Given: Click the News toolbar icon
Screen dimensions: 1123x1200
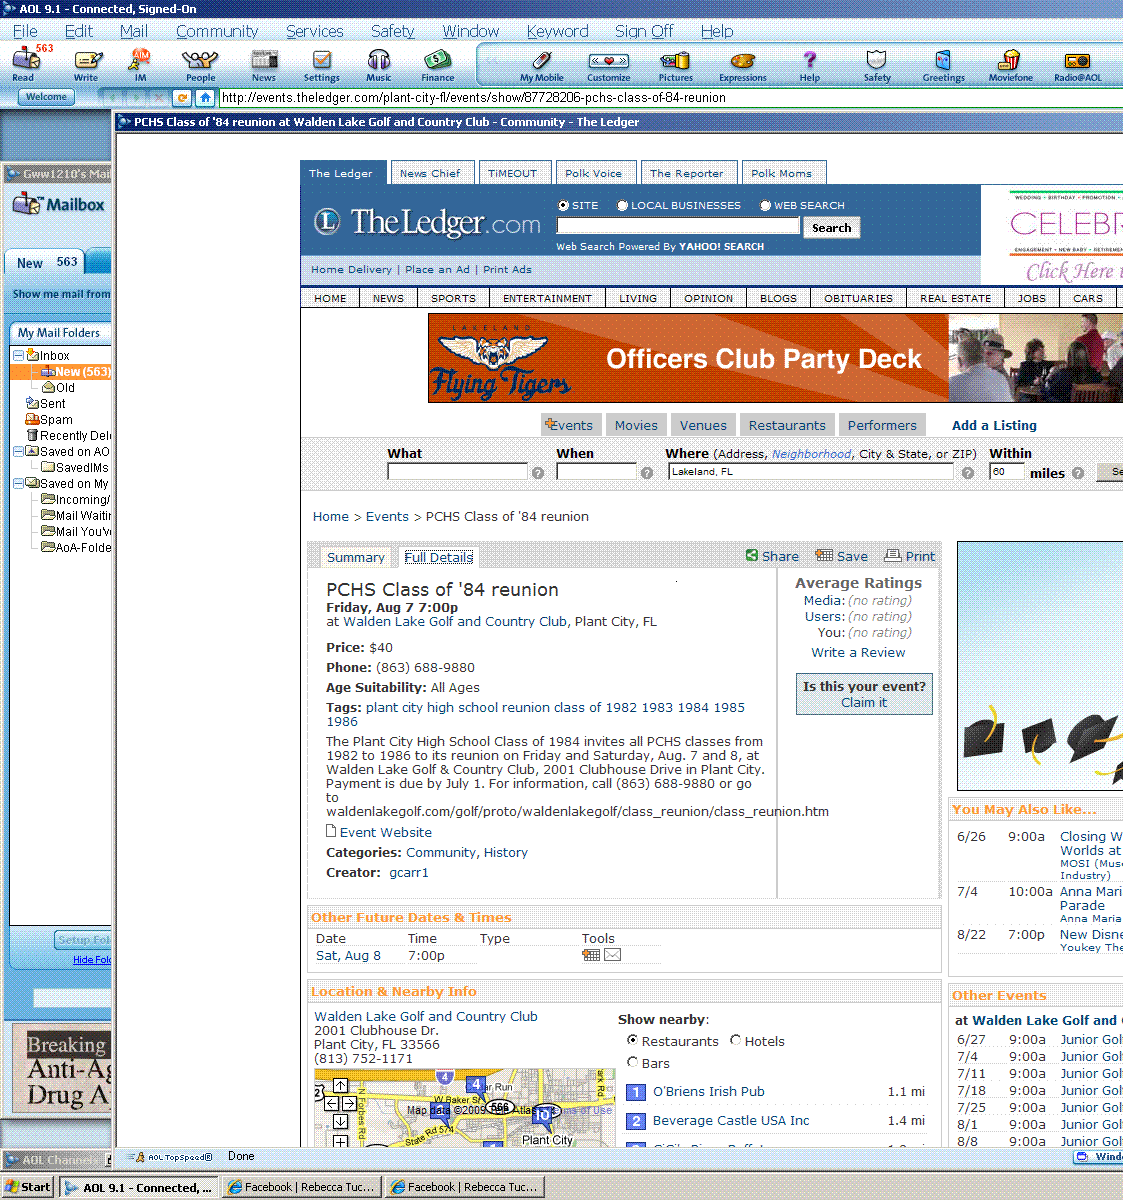Looking at the screenshot, I should tap(264, 64).
